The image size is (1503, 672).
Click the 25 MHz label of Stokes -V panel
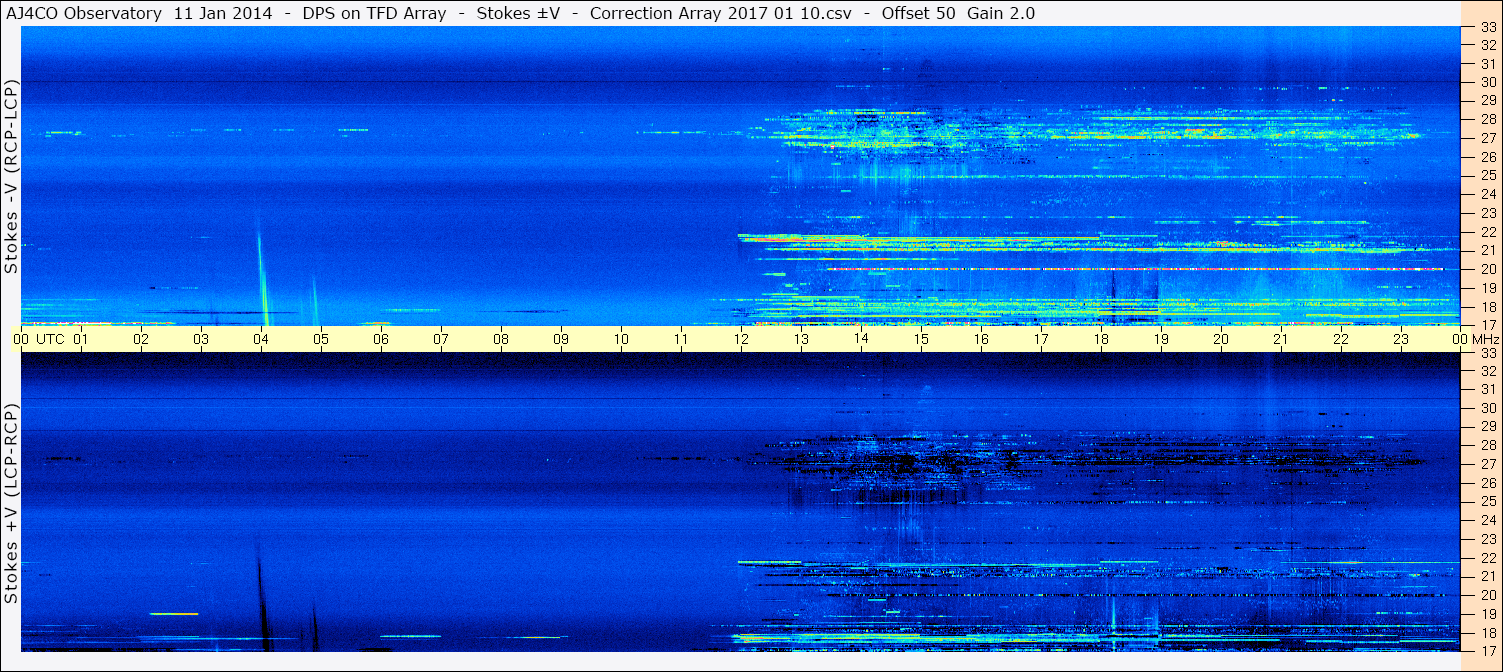point(1488,176)
